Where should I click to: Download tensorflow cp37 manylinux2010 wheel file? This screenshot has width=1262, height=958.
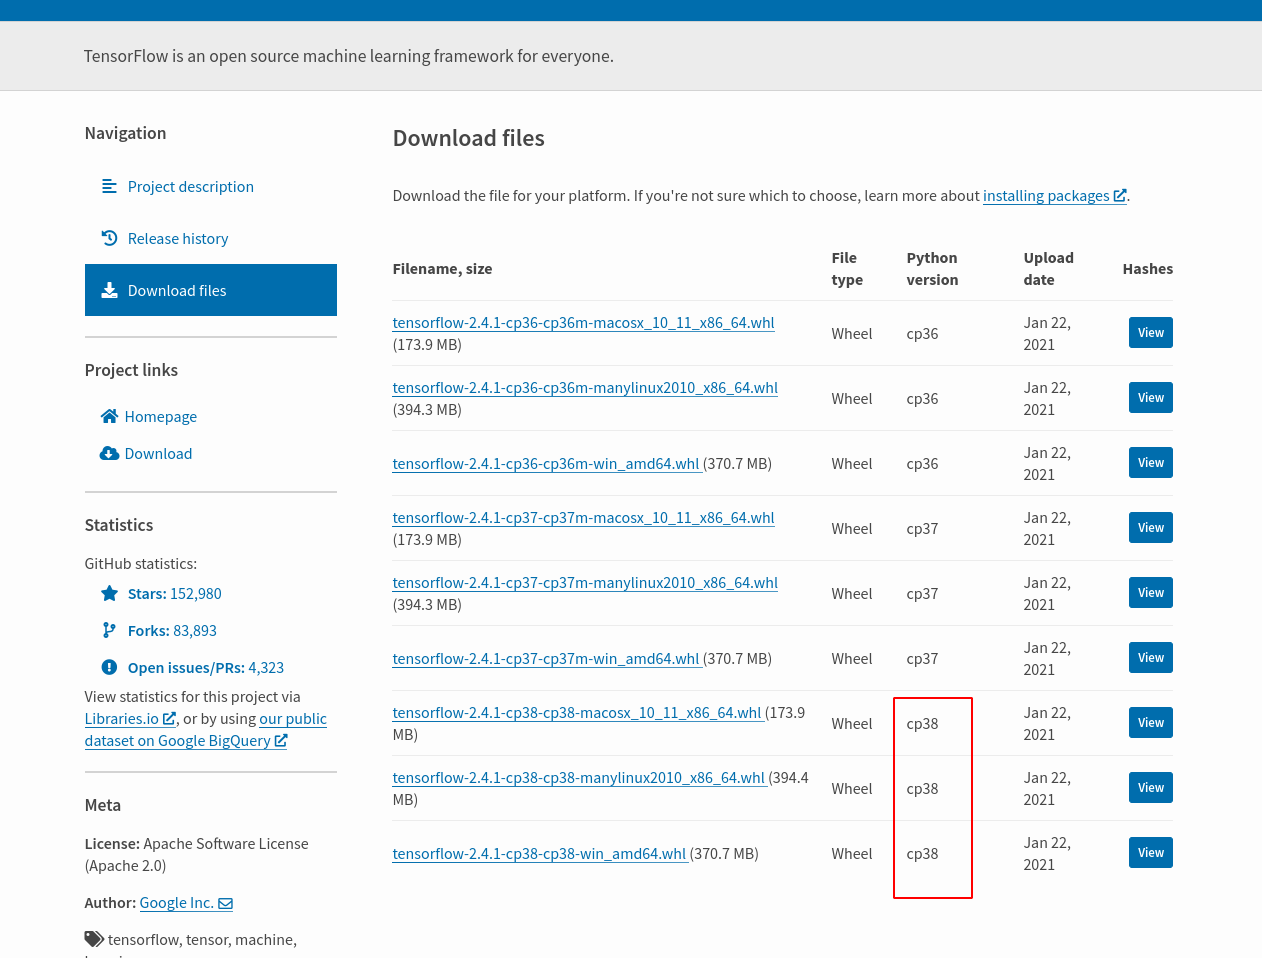click(x=585, y=583)
